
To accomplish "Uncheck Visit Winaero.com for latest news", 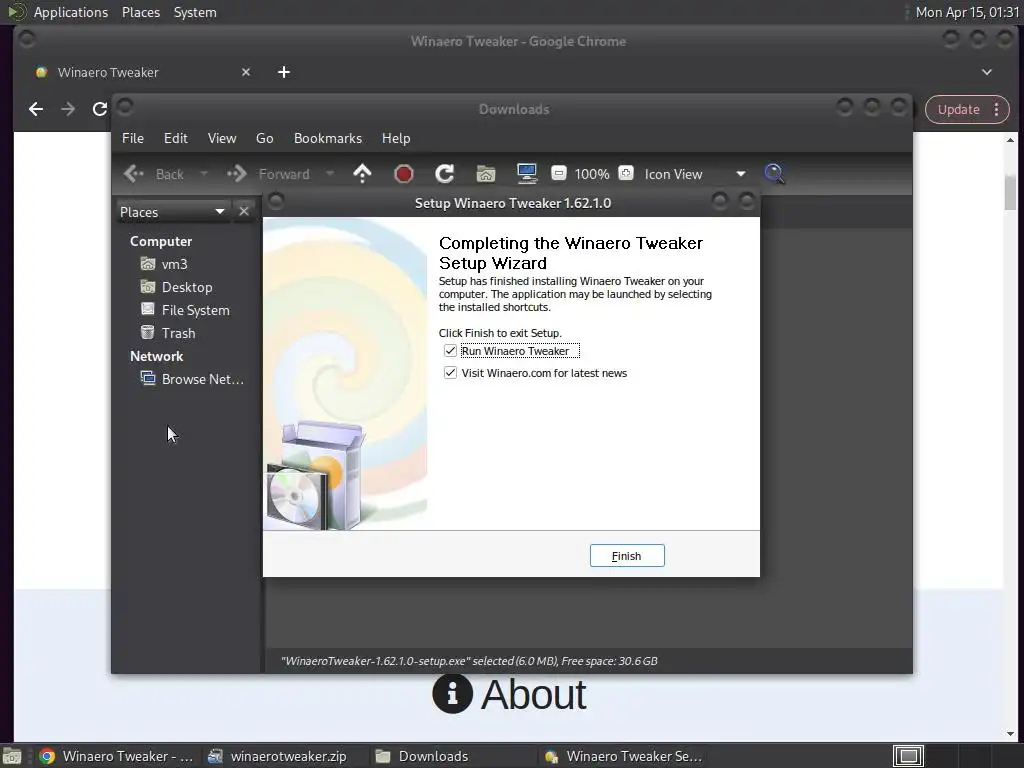I will point(450,373).
